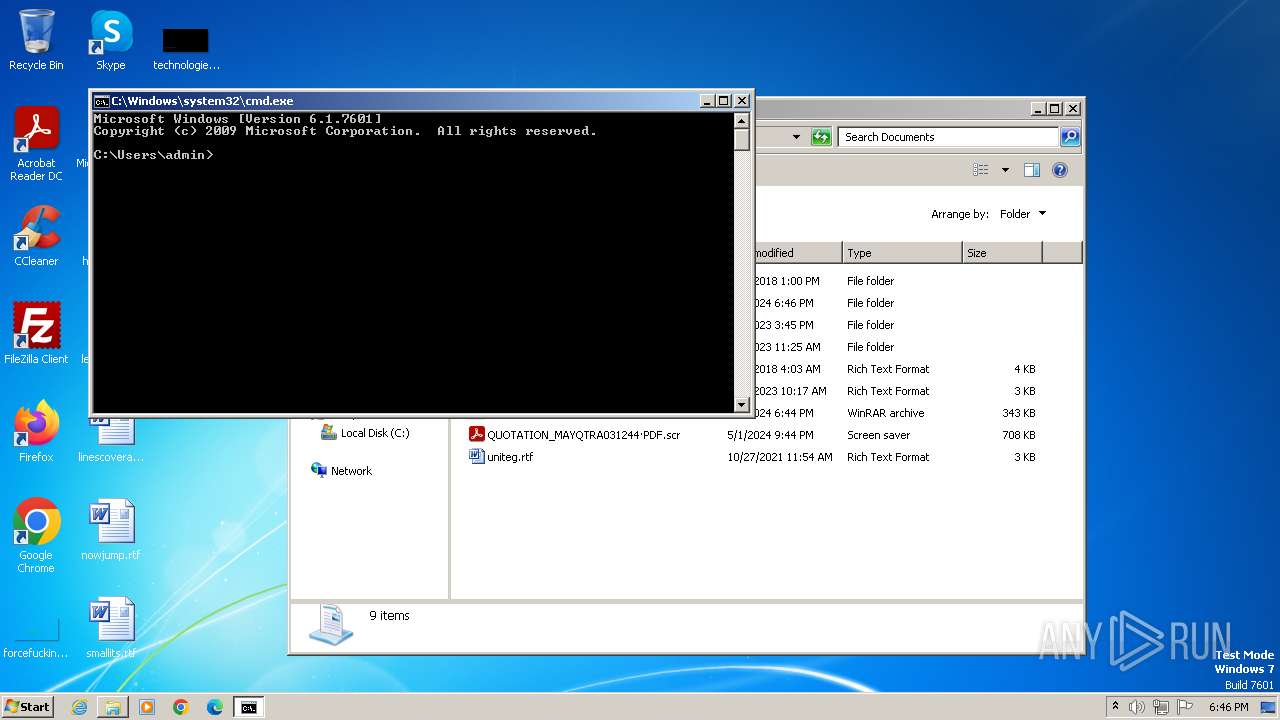Viewport: 1280px width, 720px height.
Task: Click the cmd scrollbar down arrow
Action: coord(742,404)
